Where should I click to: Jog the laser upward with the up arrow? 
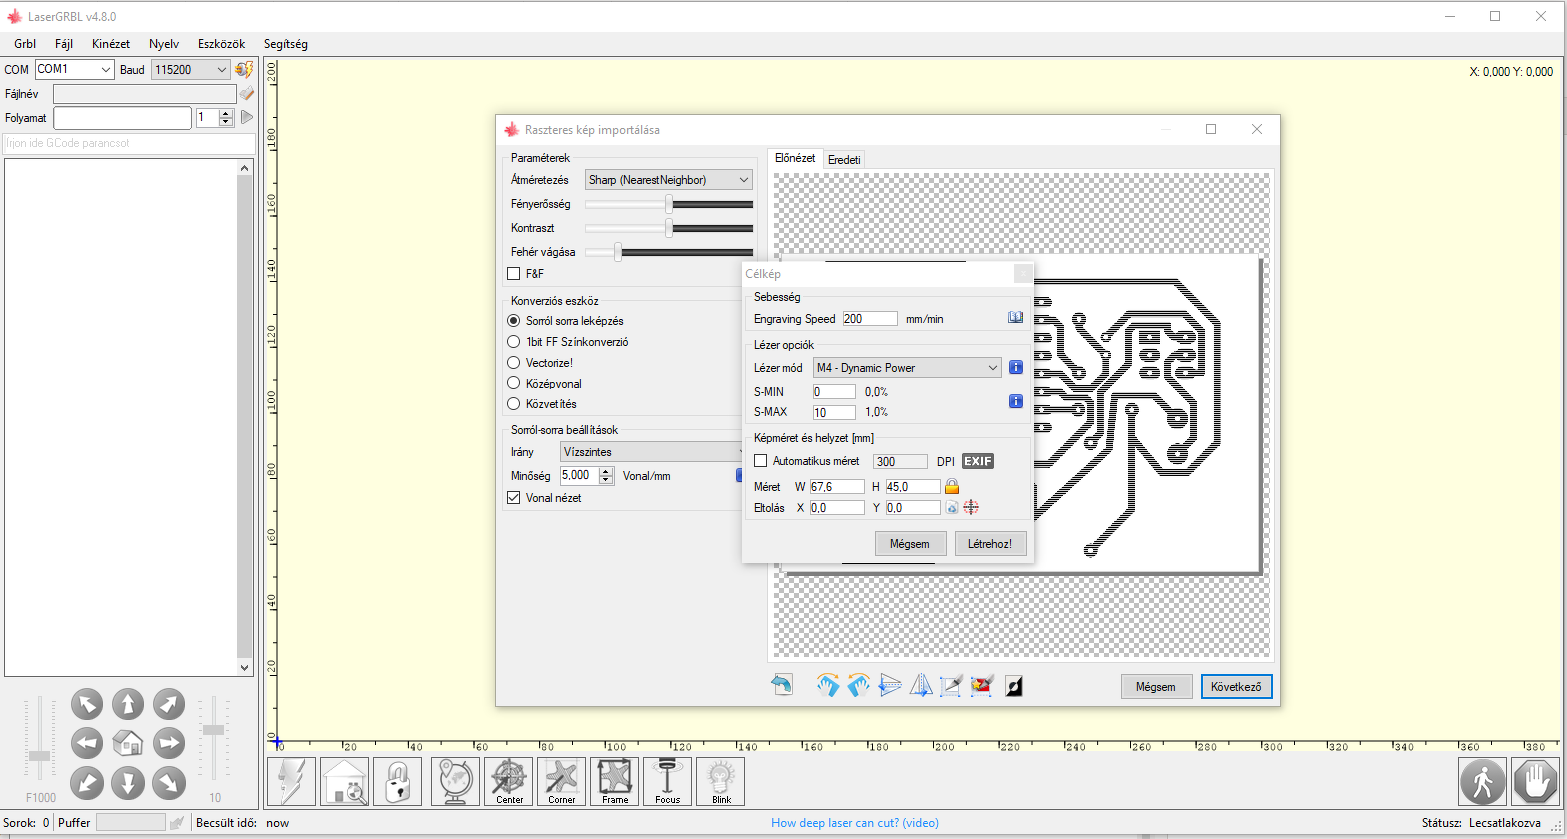coord(128,704)
